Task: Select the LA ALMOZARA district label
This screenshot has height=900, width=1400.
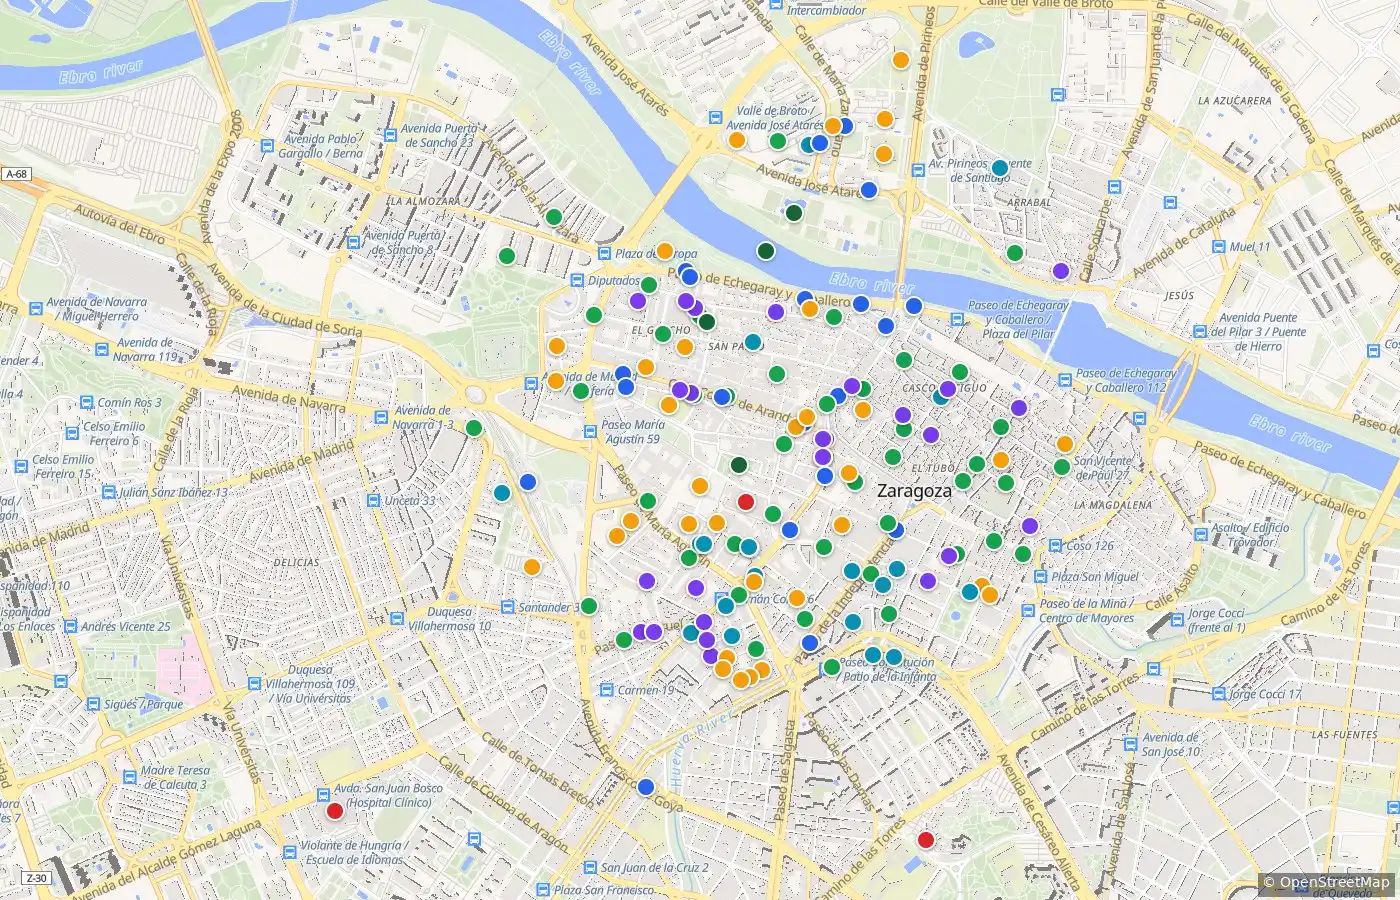Action: pyautogui.click(x=425, y=201)
